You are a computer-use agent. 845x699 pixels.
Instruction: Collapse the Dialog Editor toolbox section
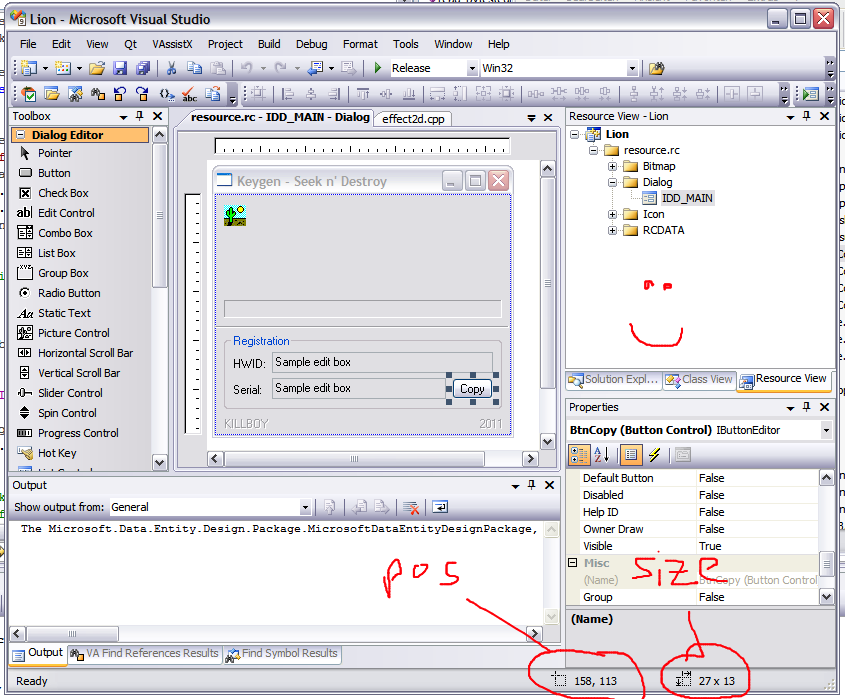(20, 135)
